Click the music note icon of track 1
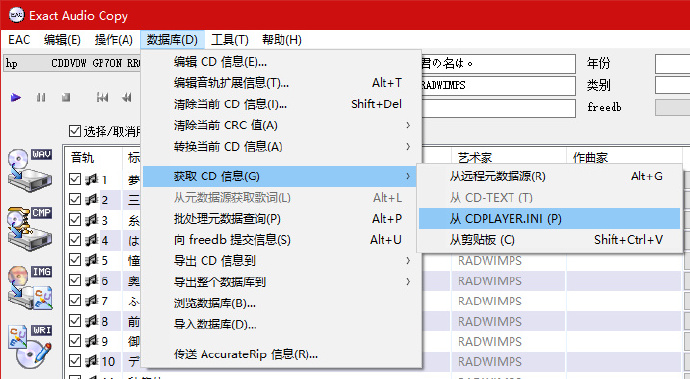This screenshot has height=379, width=690. pyautogui.click(x=92, y=179)
